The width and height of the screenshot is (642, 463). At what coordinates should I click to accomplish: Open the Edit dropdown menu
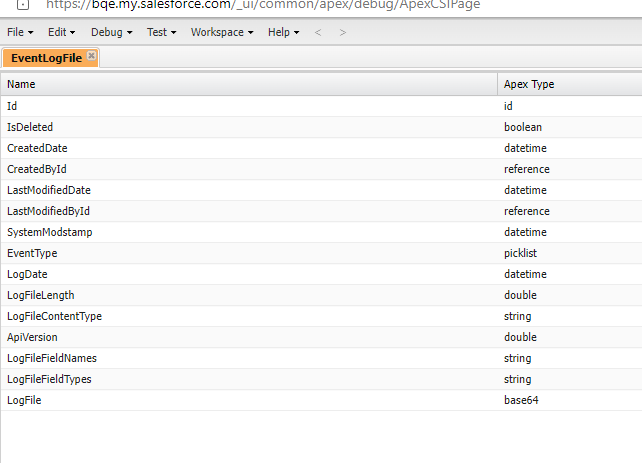tap(62, 32)
